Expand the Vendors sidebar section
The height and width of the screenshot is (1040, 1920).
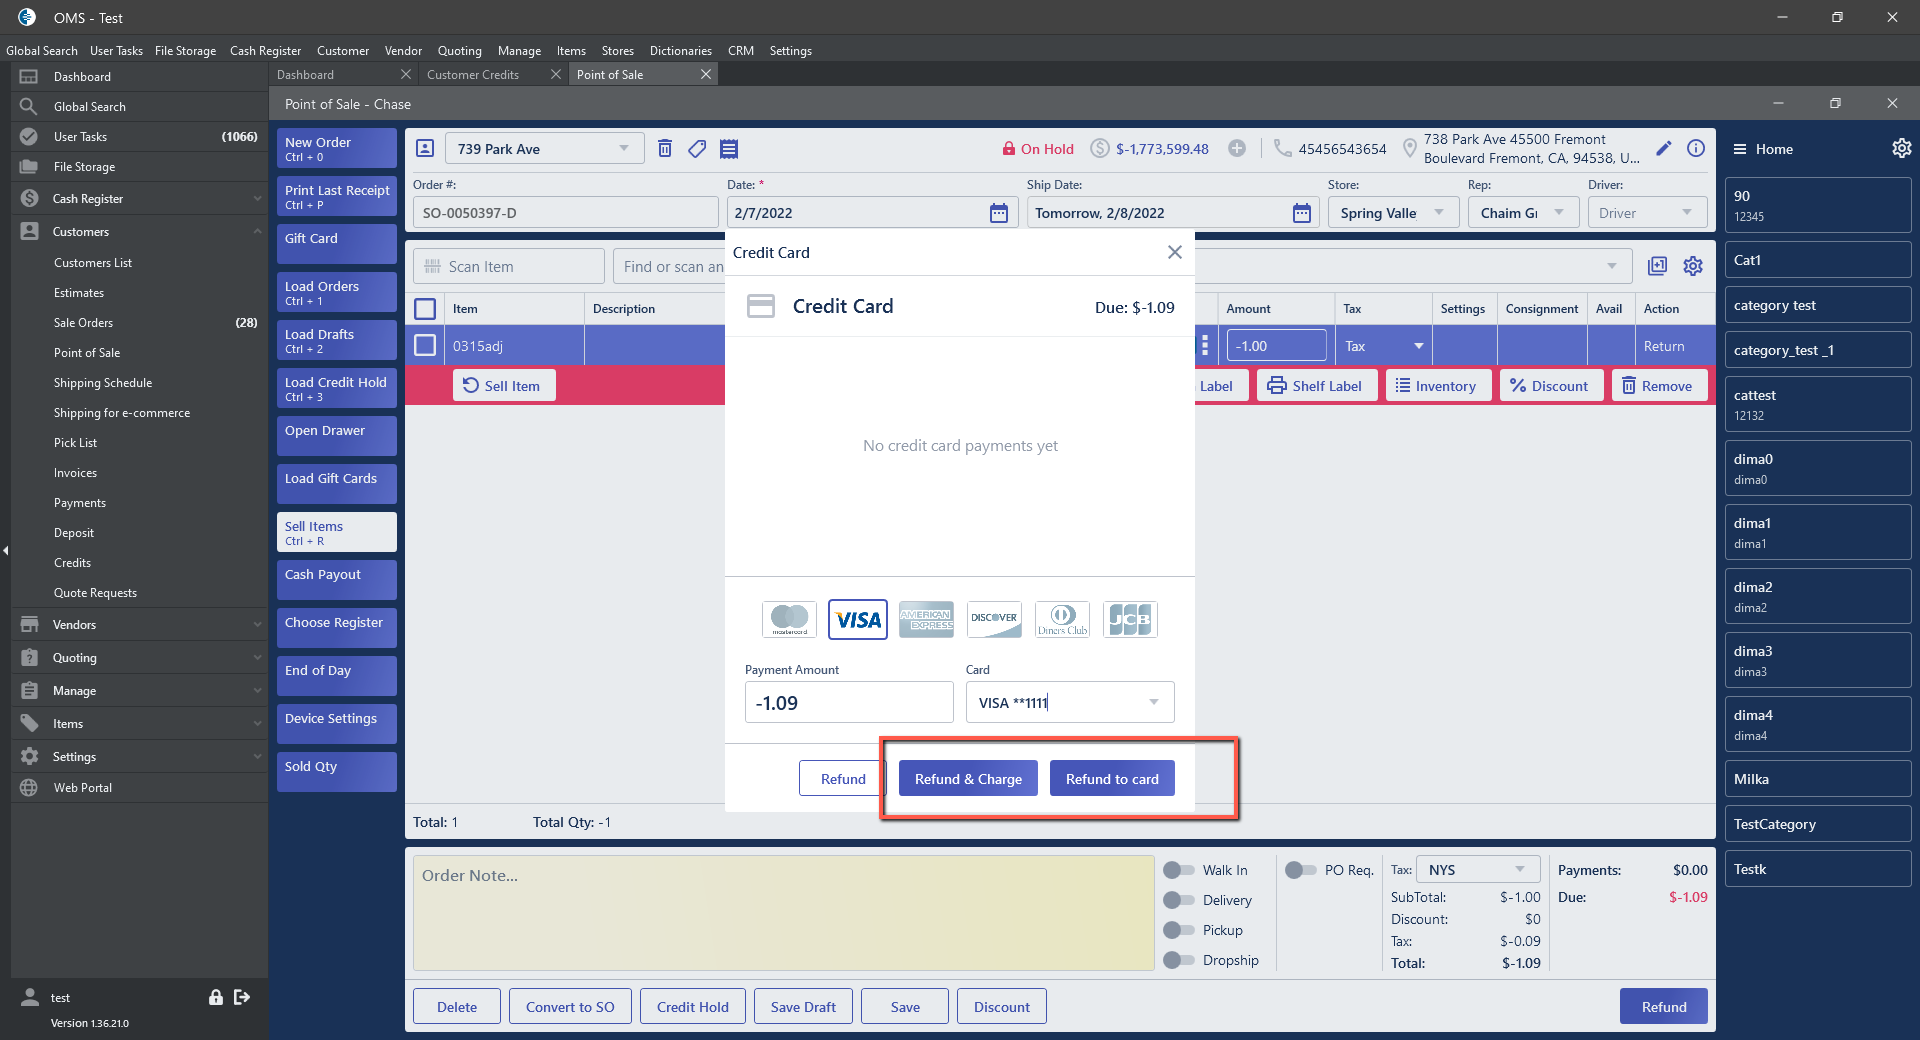tap(140, 625)
